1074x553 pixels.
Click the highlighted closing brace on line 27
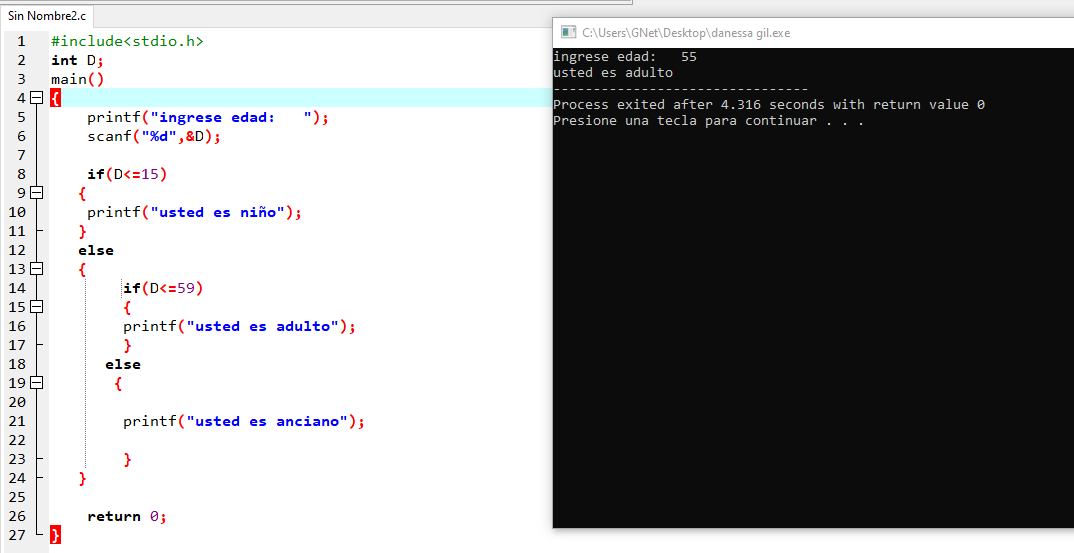55,534
